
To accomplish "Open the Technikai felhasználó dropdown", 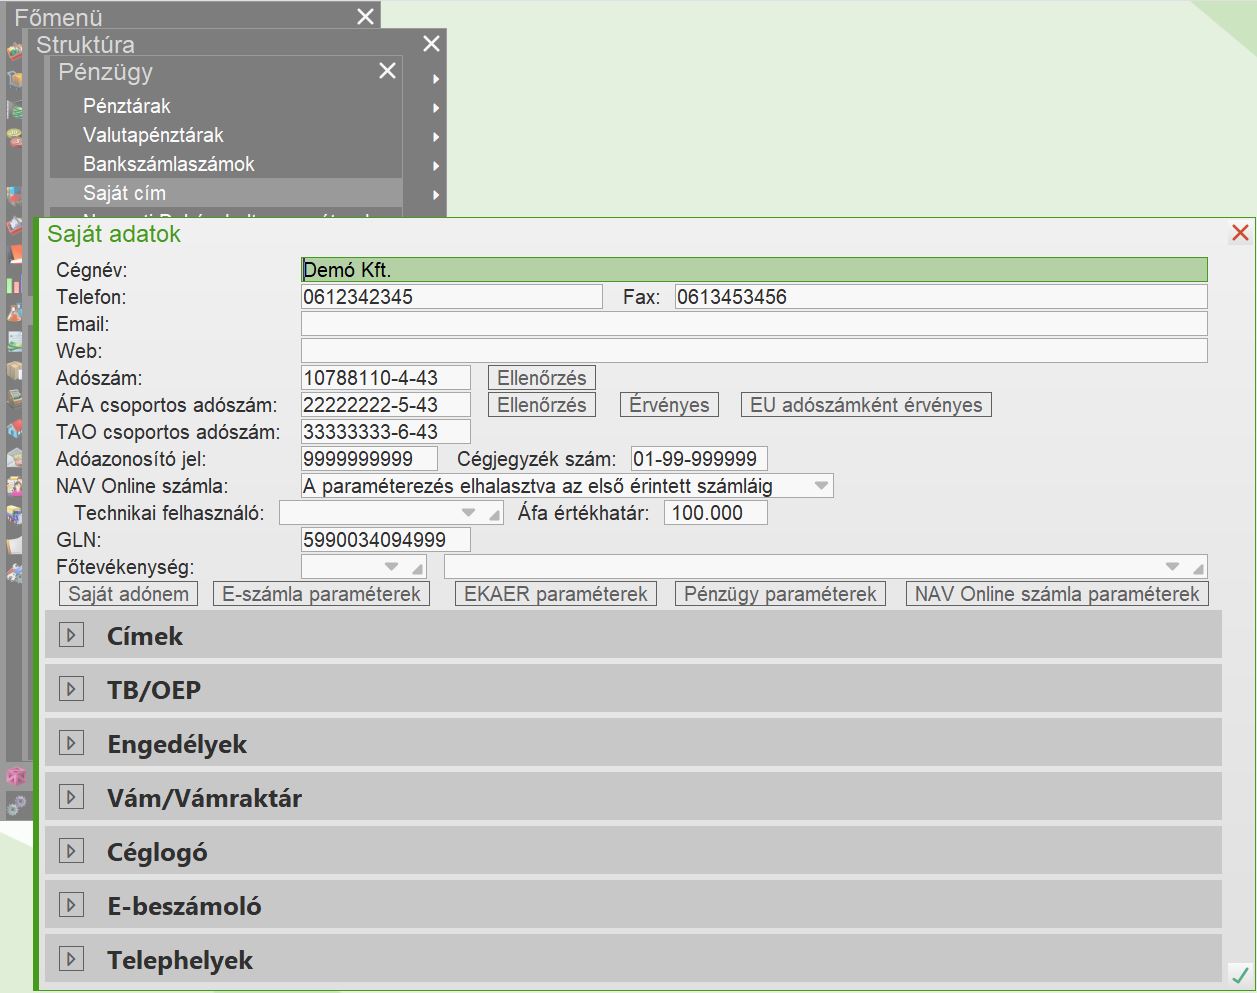I will [468, 513].
